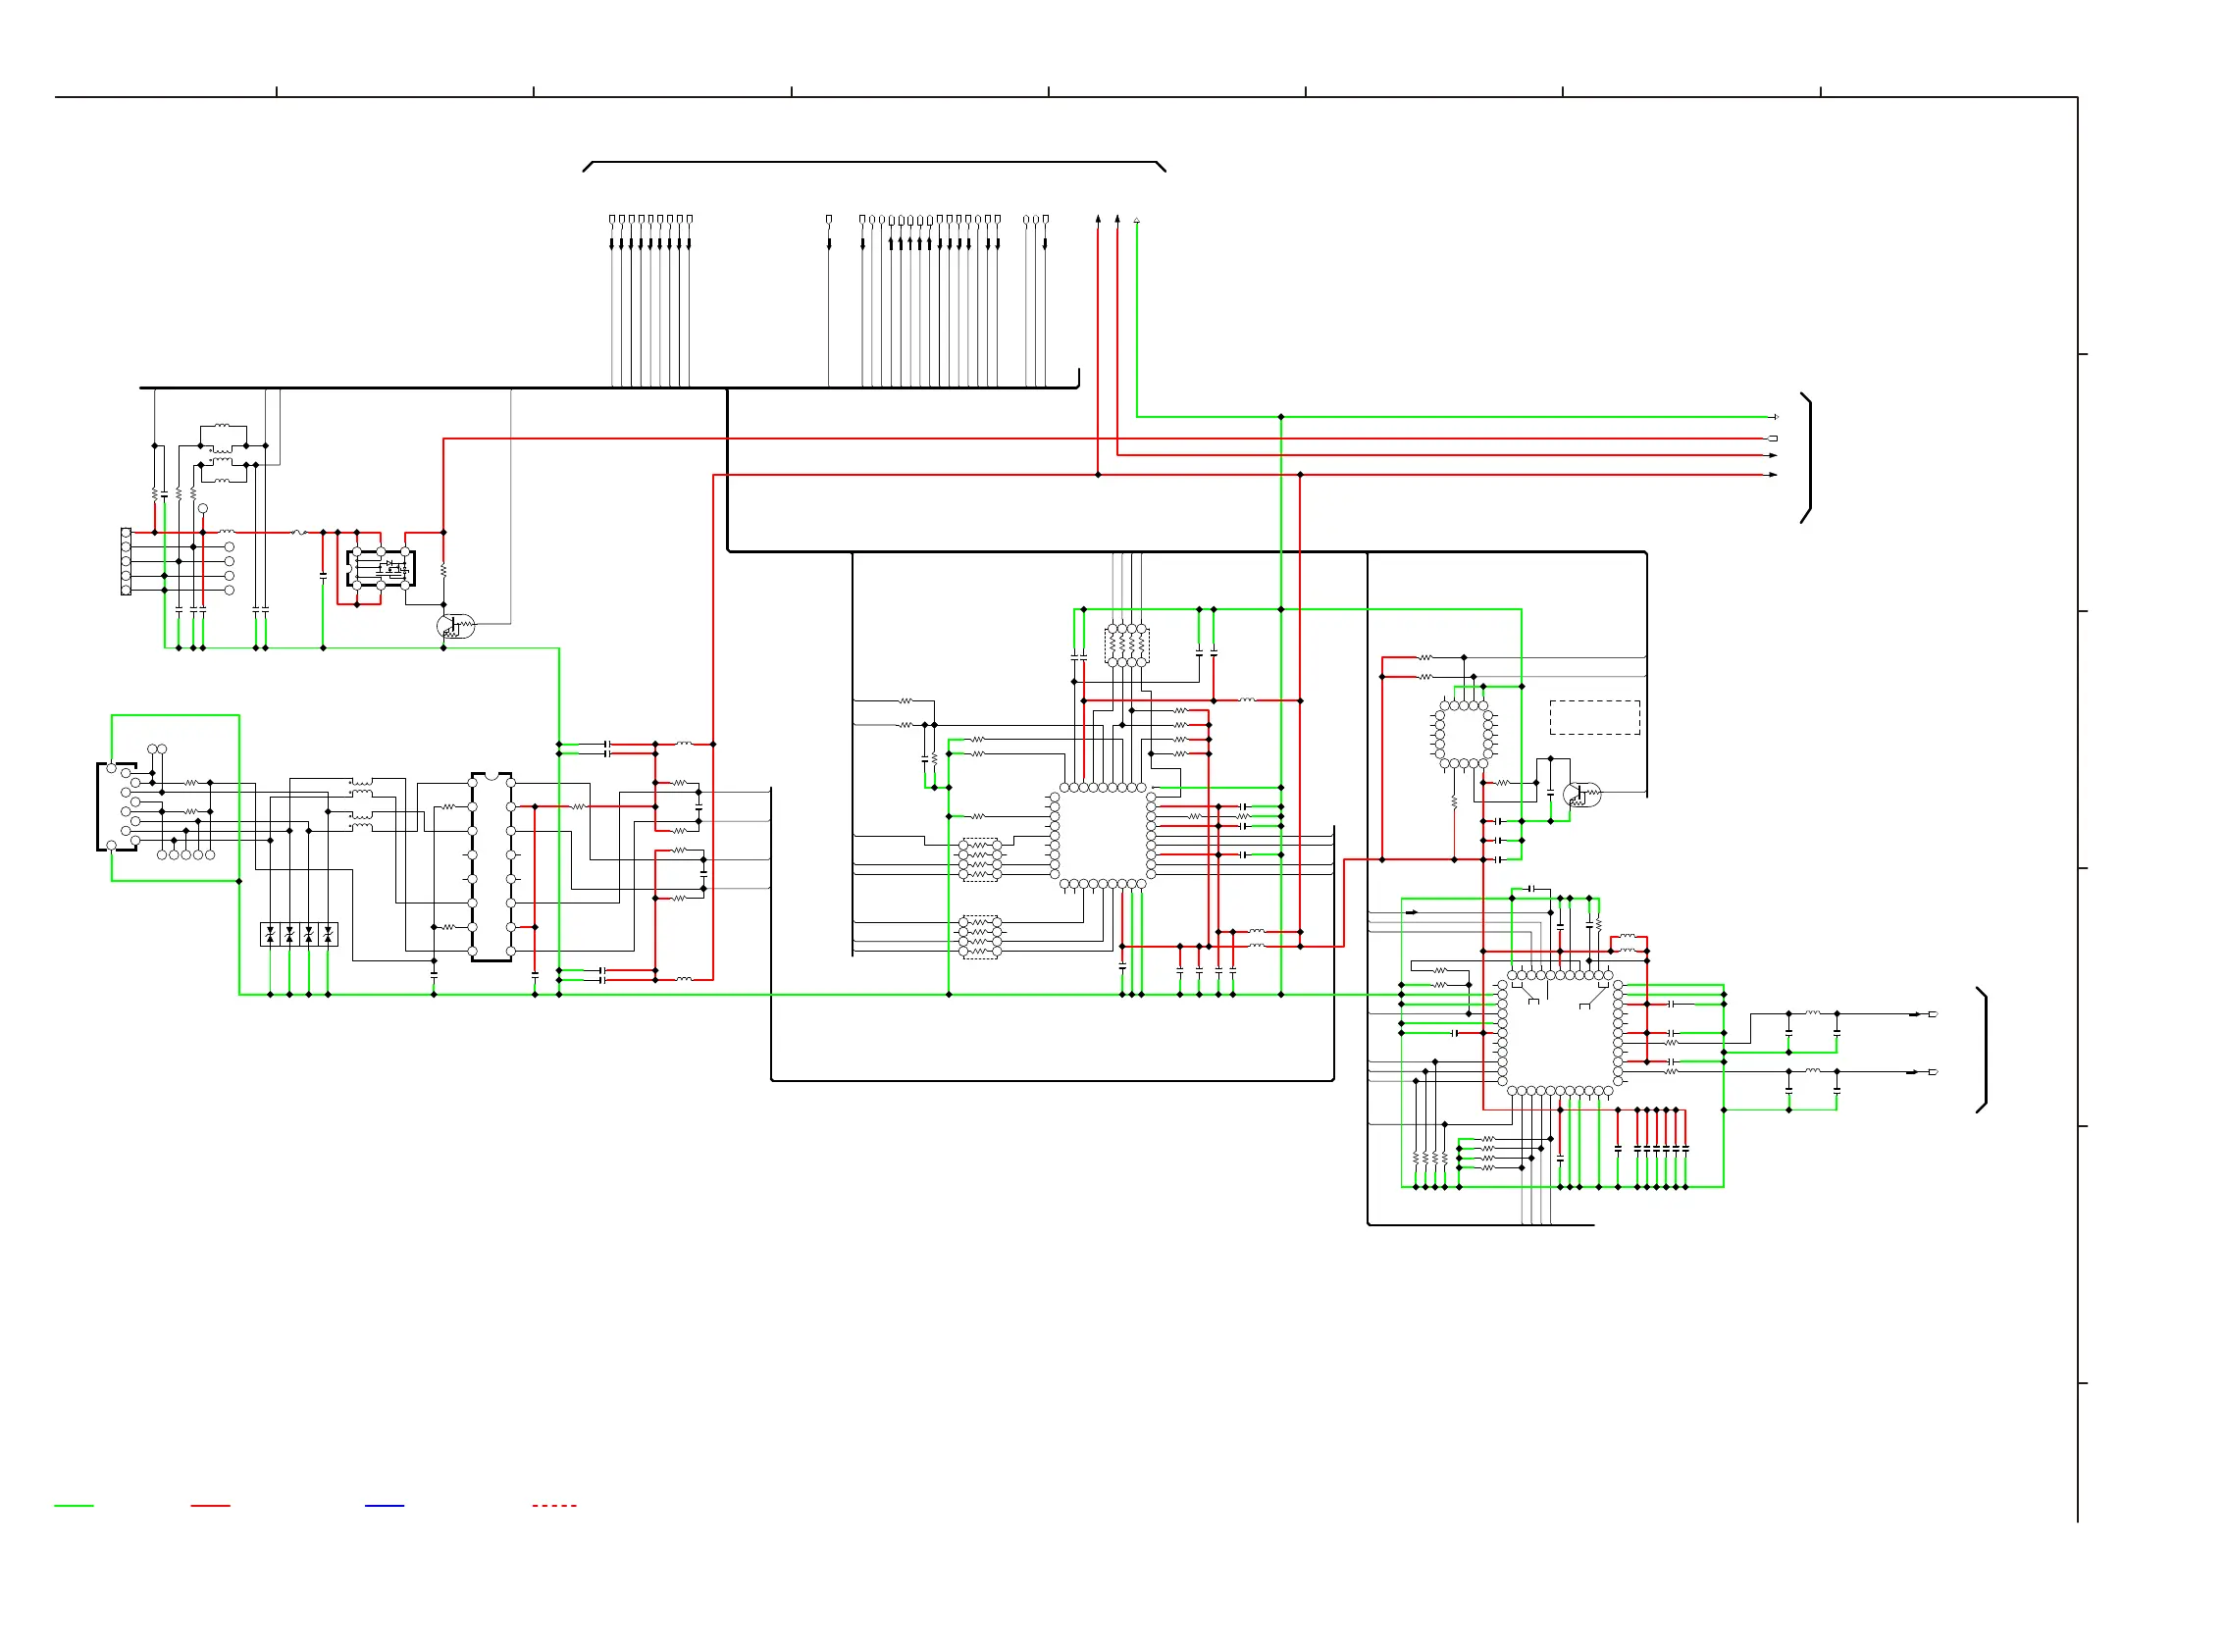Select the six-pin MOSFET package symbol
2225x1652 pixels.
tap(380, 568)
